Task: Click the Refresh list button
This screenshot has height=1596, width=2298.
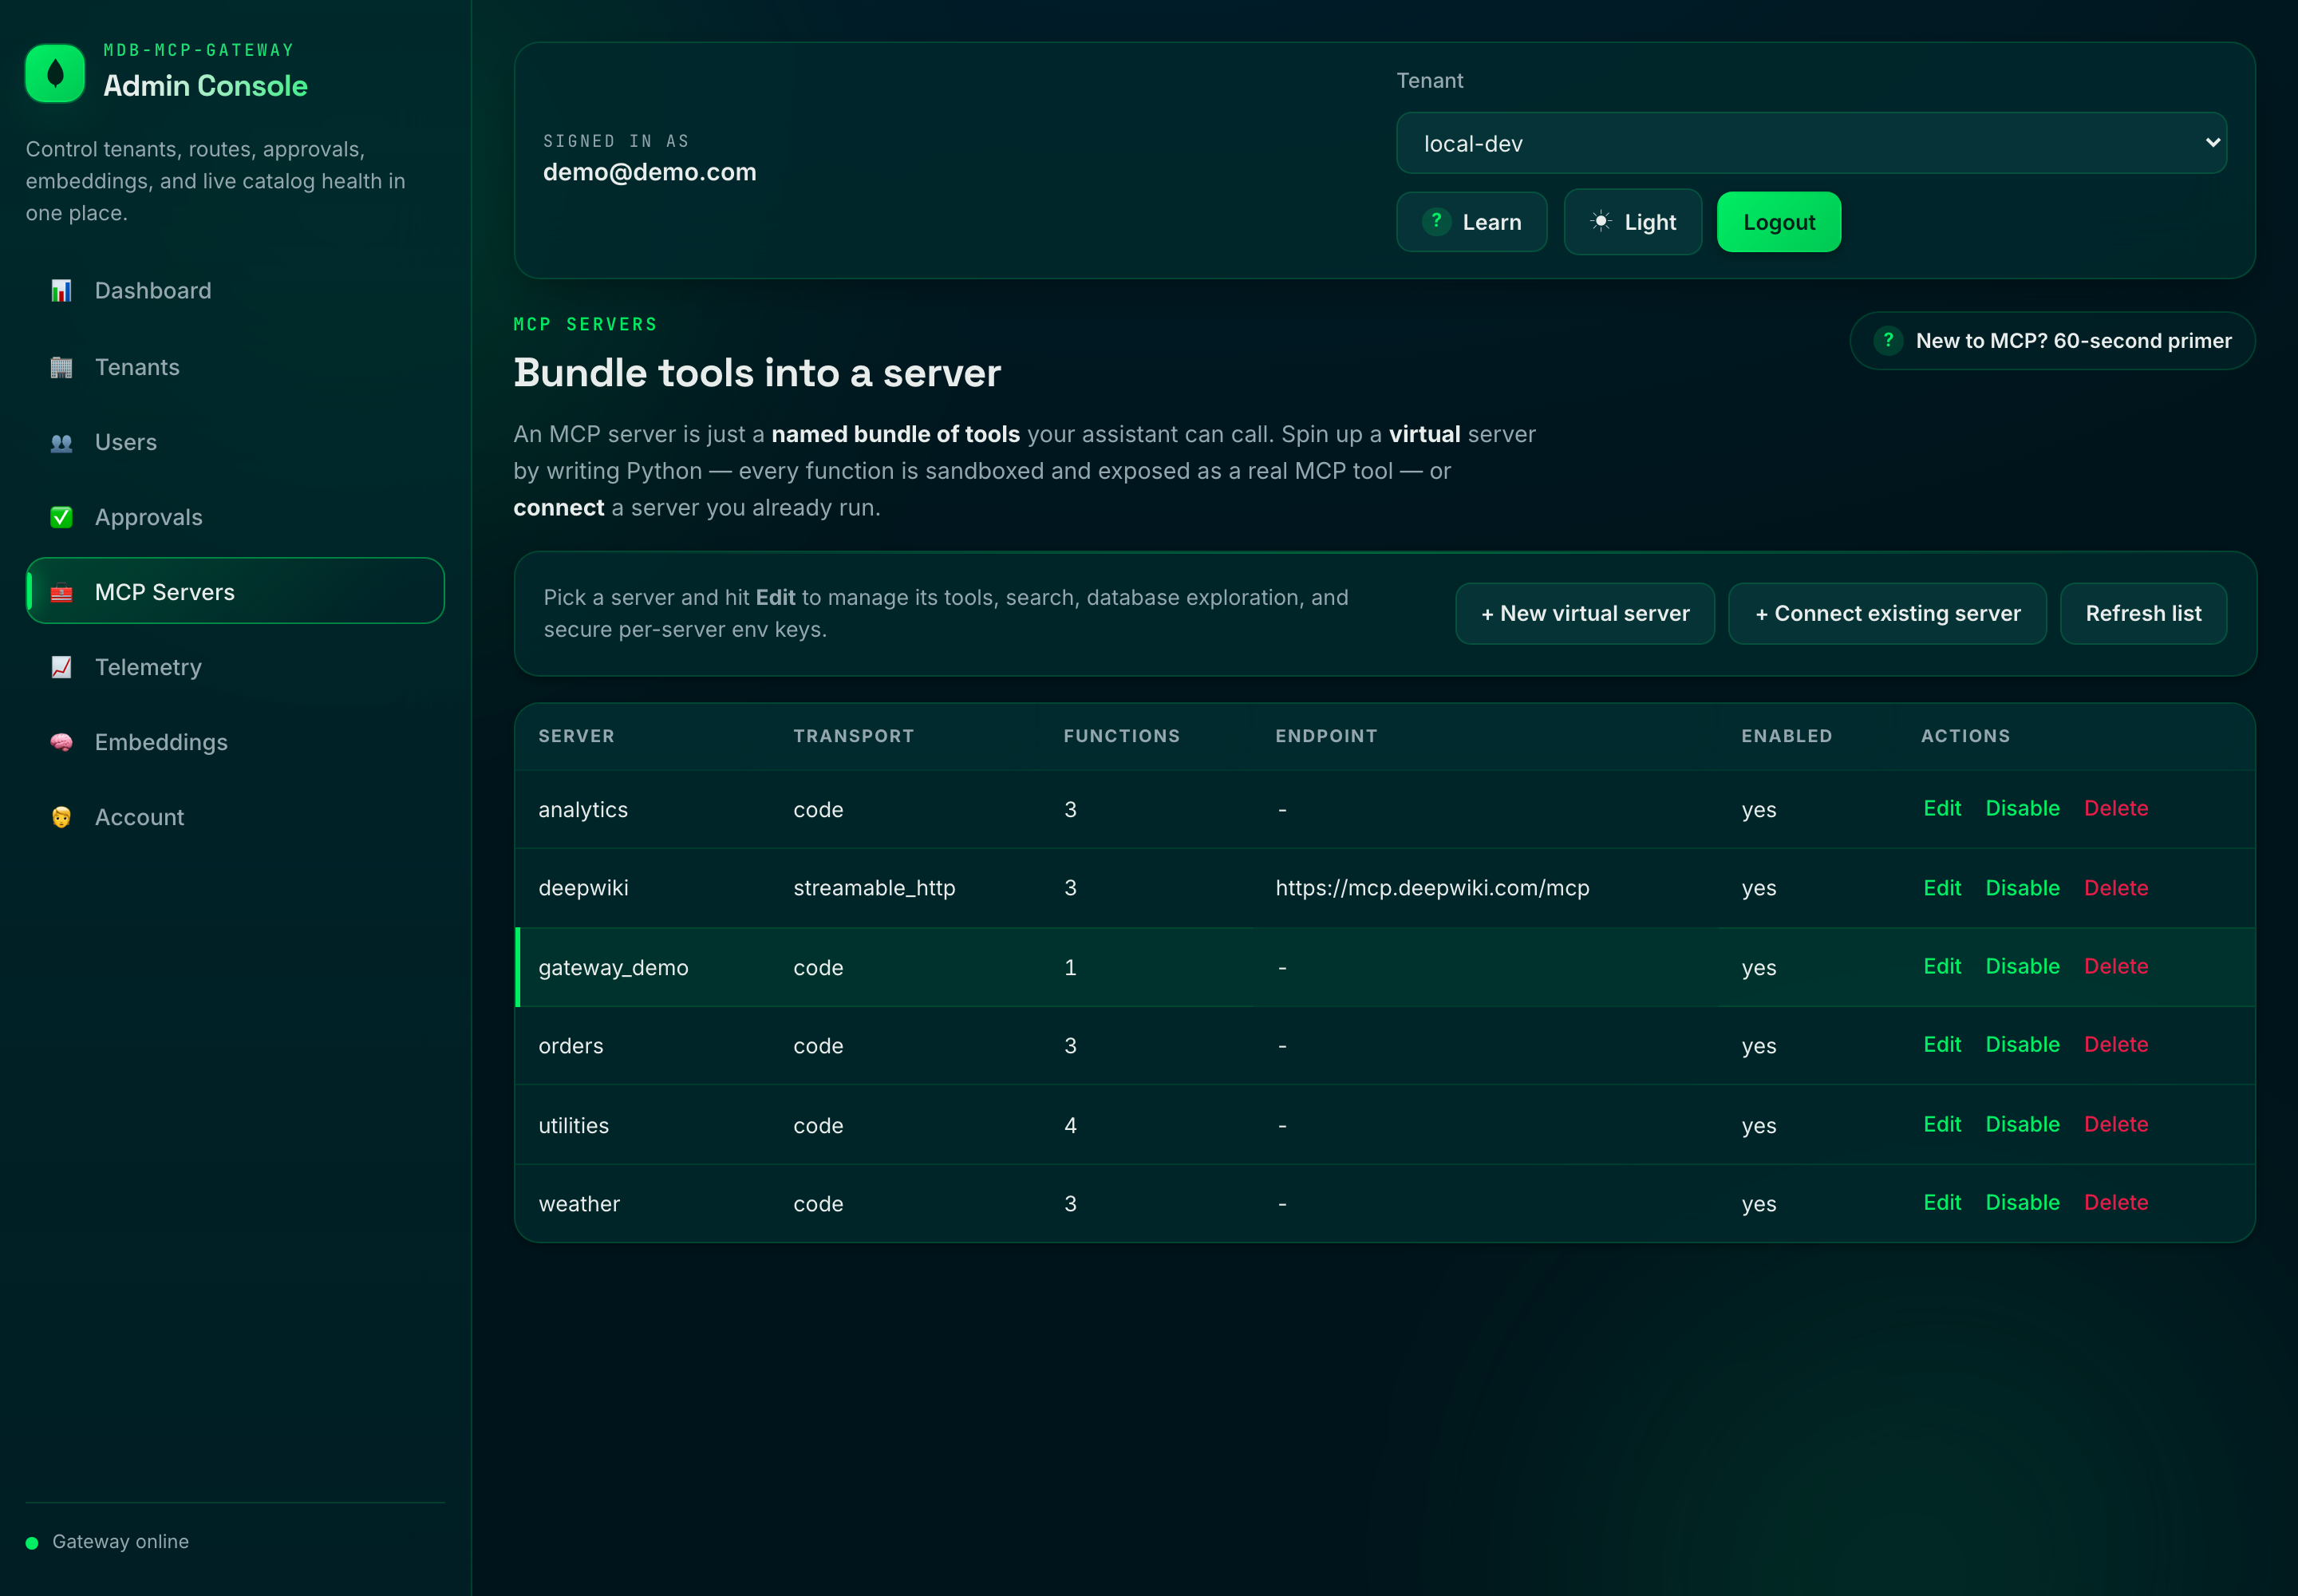Action: tap(2143, 613)
